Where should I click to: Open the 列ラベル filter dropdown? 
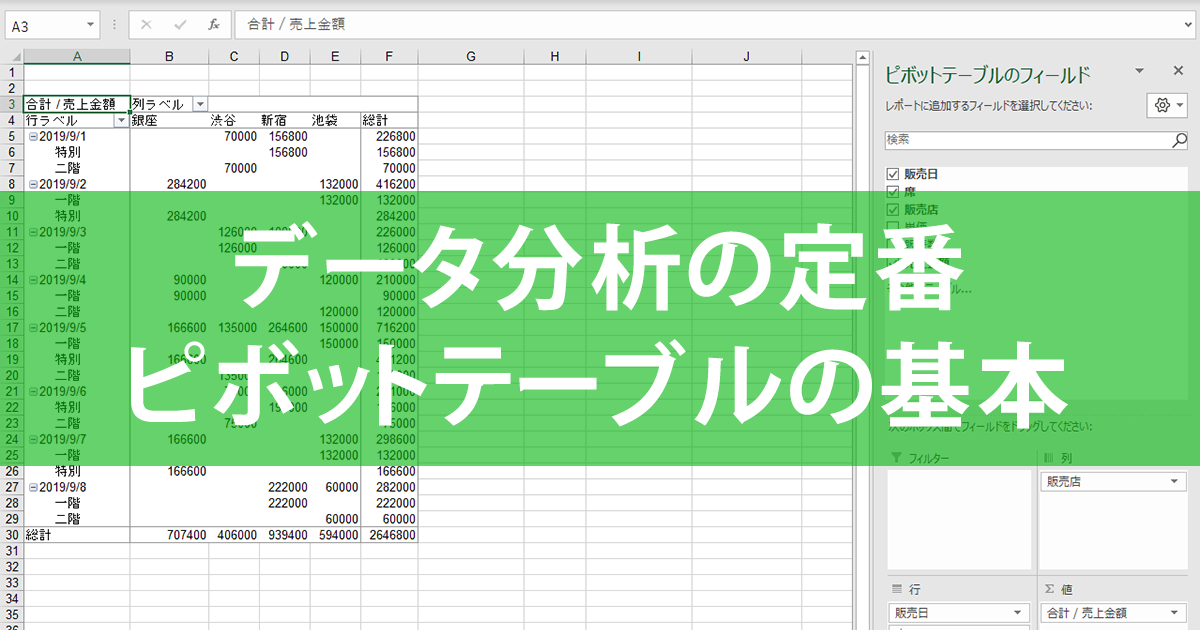click(x=200, y=104)
